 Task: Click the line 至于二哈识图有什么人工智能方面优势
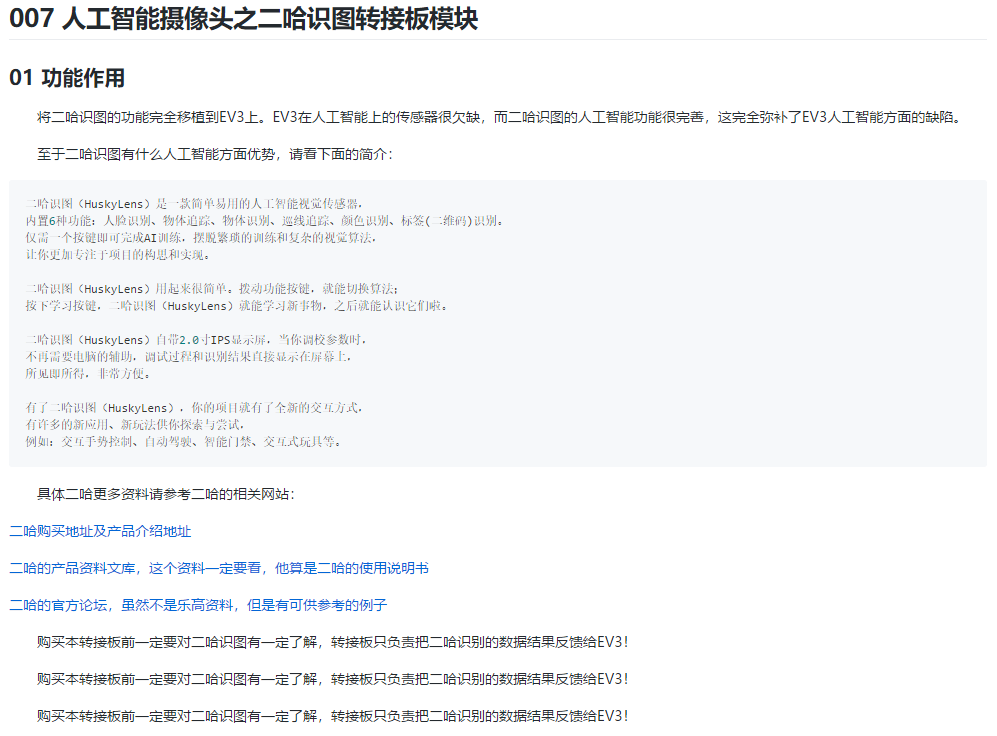[x=215, y=154]
